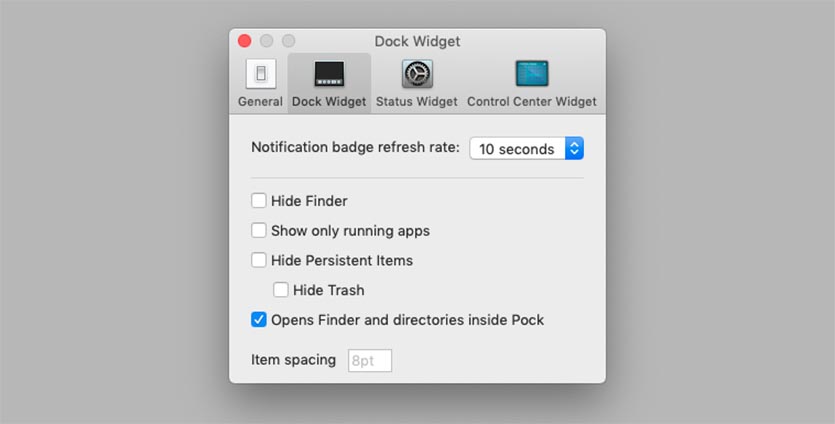Focus the Item spacing 8pt field

370,361
